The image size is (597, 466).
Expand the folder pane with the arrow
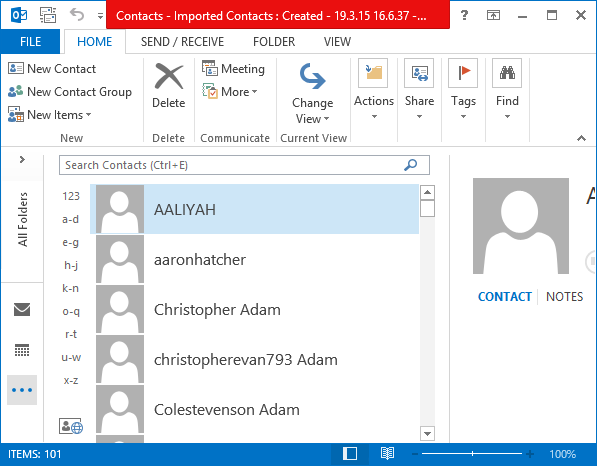(x=22, y=160)
